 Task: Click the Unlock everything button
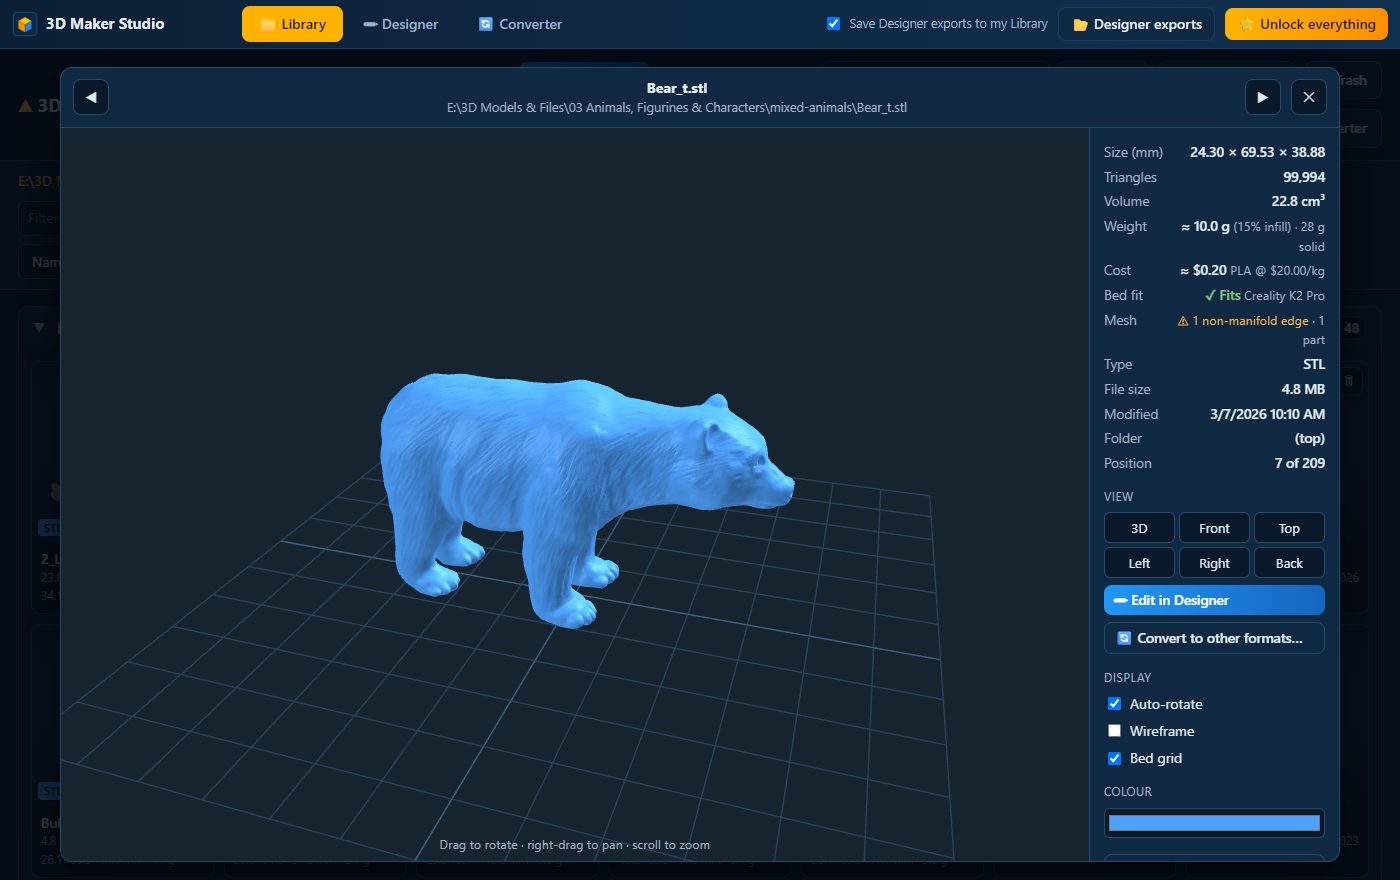click(1306, 24)
